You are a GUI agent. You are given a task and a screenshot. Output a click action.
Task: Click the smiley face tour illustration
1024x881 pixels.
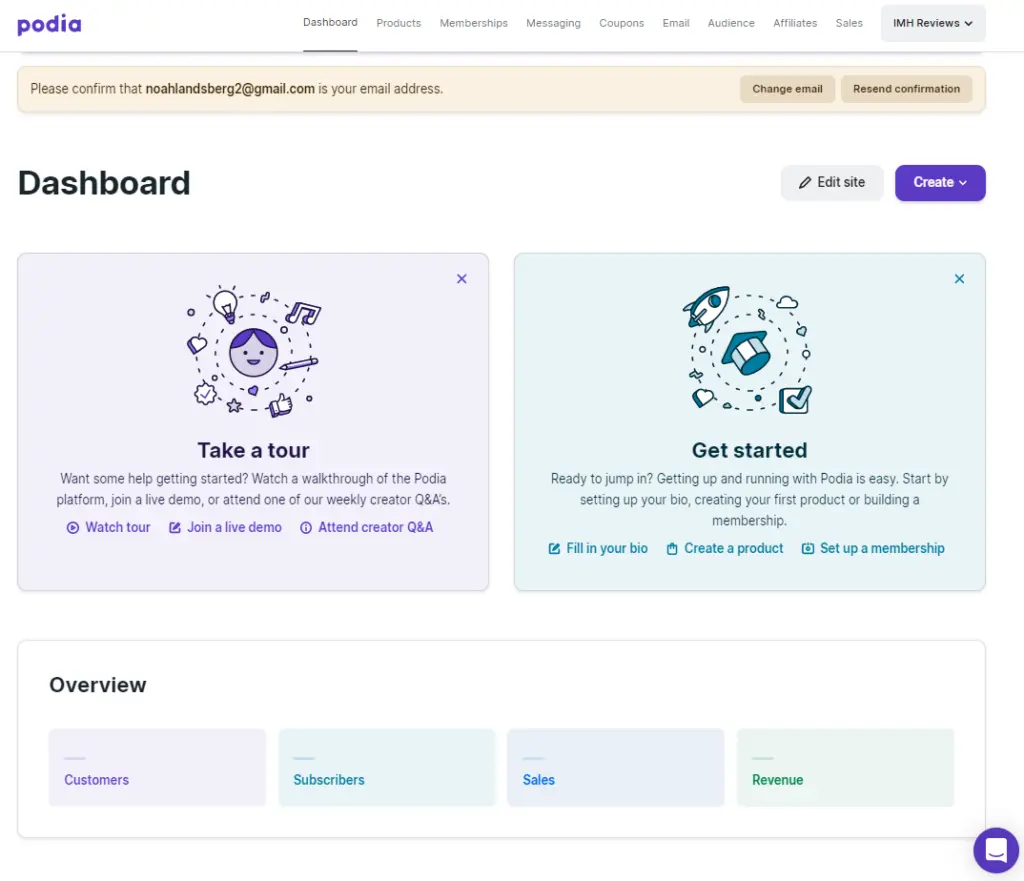pos(253,351)
